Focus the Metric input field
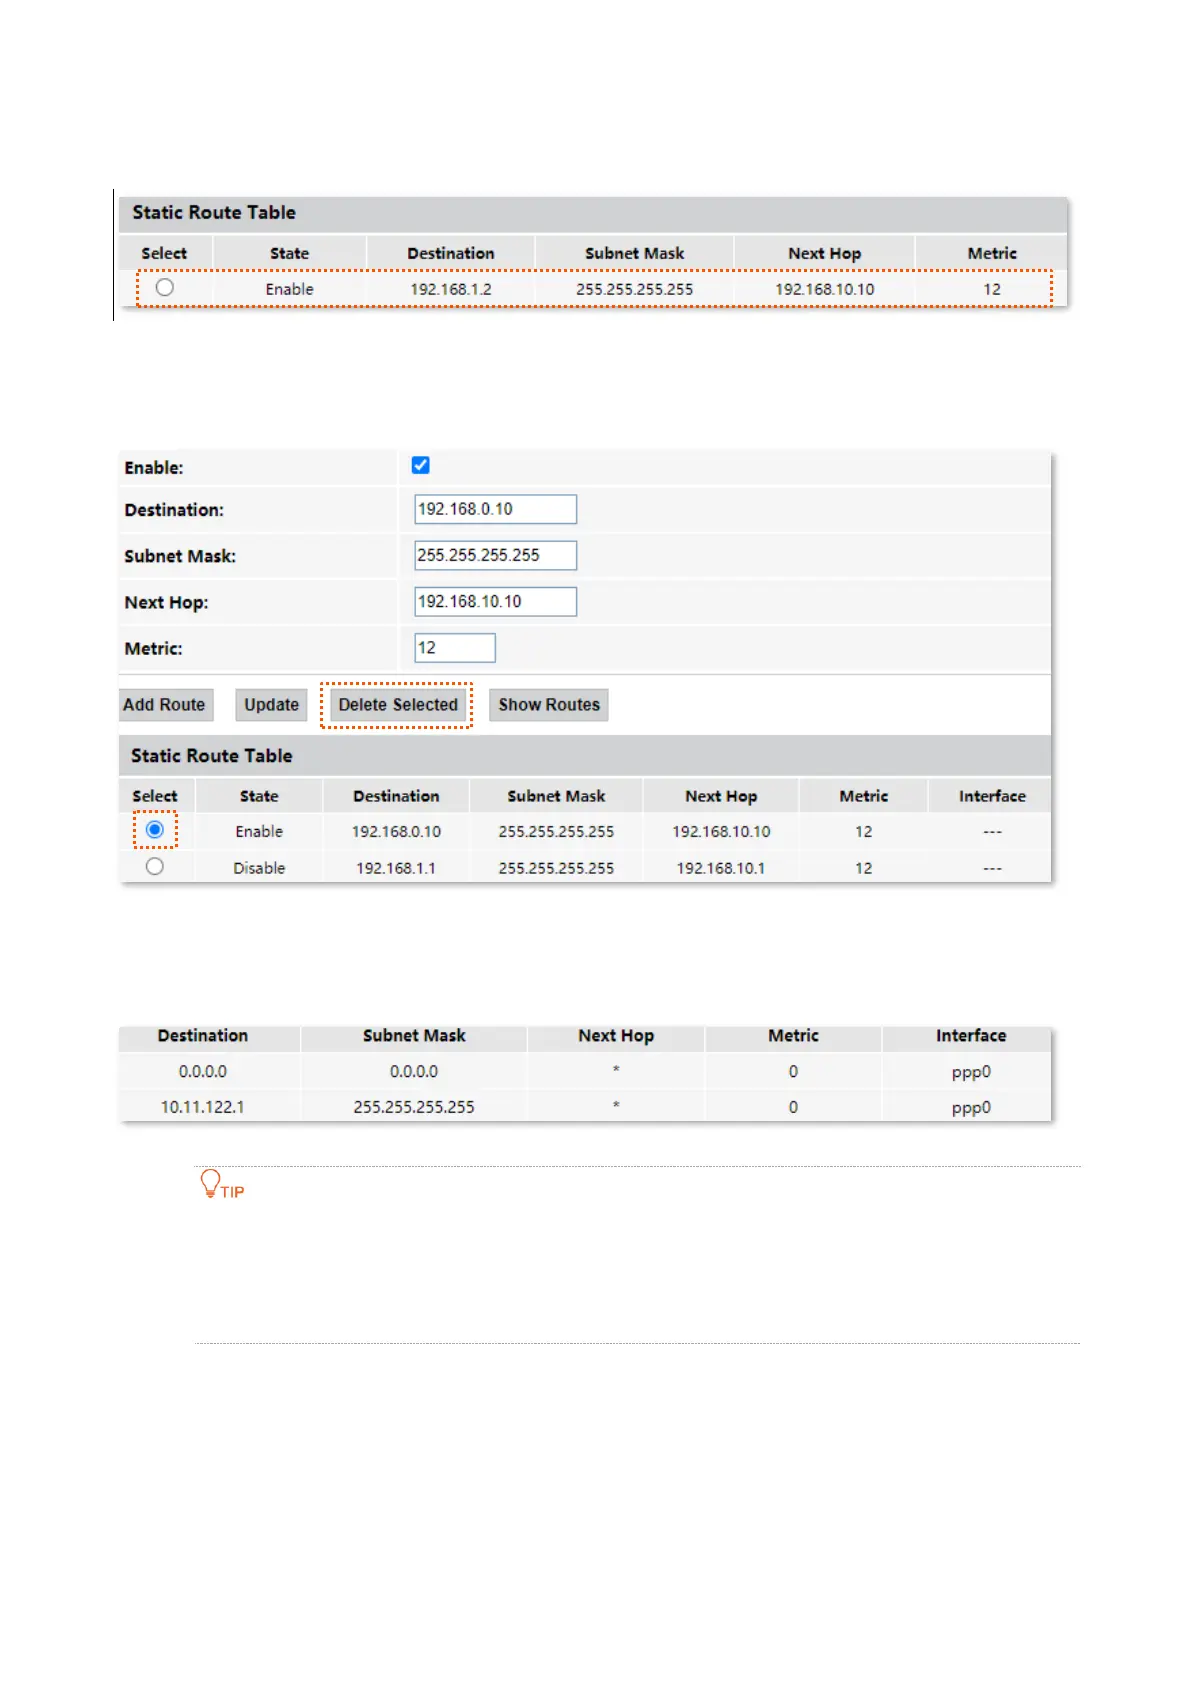 pyautogui.click(x=455, y=648)
